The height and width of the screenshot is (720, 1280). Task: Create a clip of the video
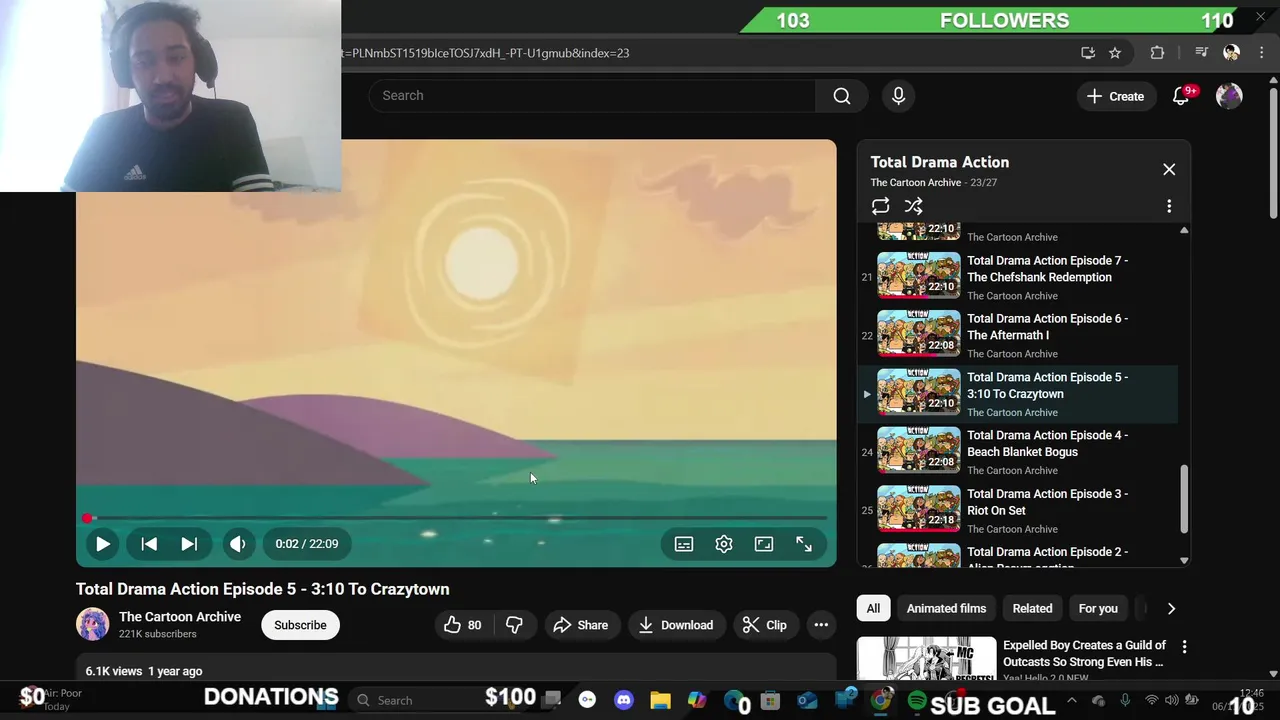pyautogui.click(x=765, y=625)
